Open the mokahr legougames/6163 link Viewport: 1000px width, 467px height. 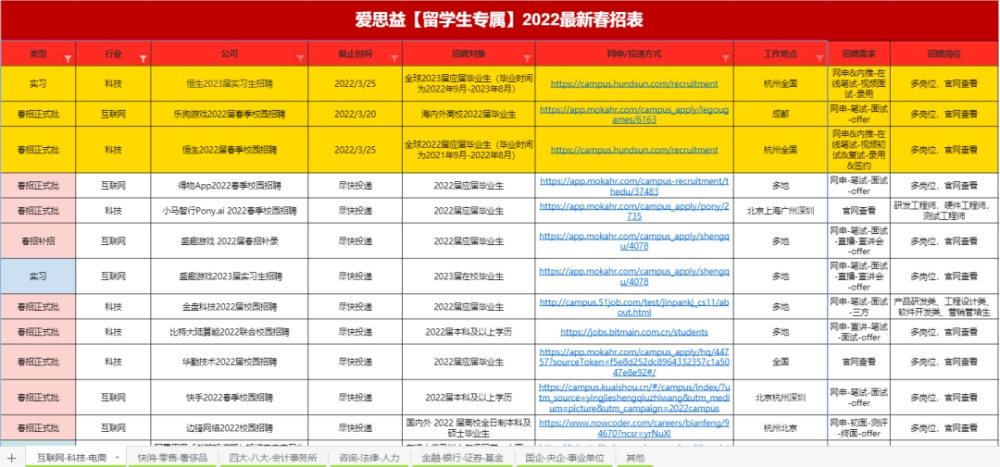[634, 114]
